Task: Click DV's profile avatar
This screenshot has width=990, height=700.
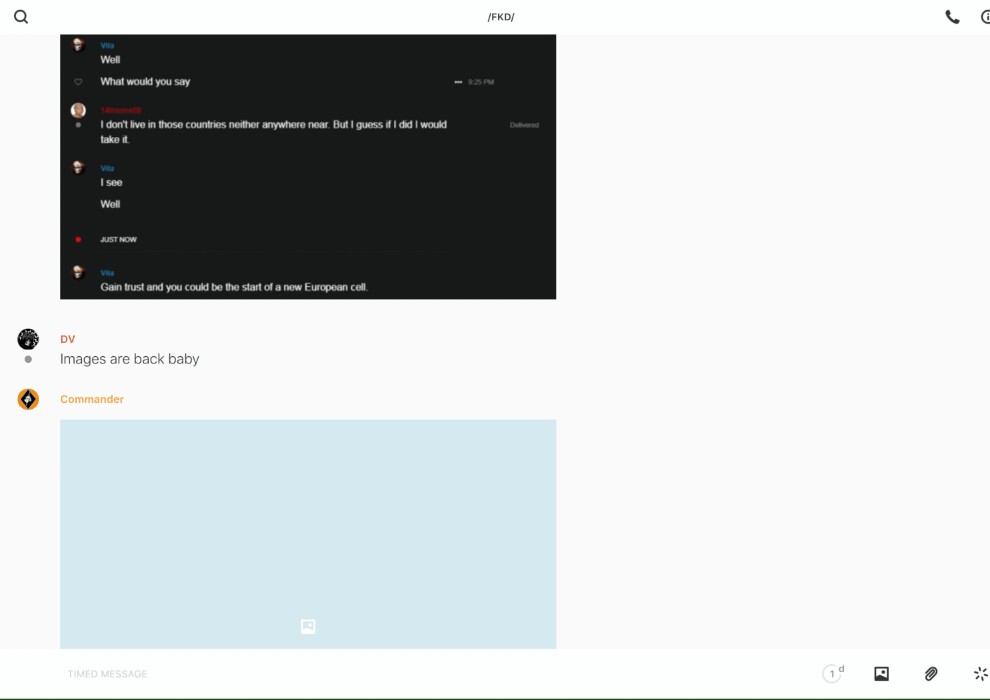Action: 28,339
